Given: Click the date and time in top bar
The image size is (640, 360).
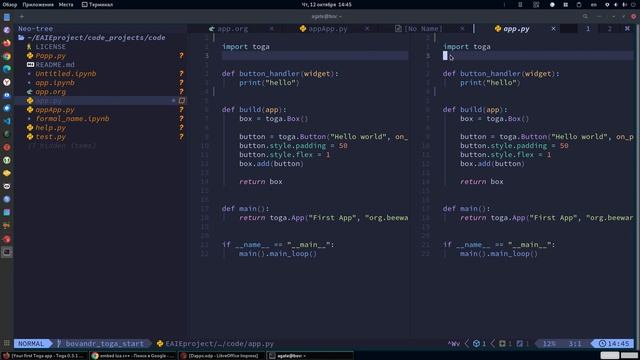Looking at the screenshot, I should (326, 4).
